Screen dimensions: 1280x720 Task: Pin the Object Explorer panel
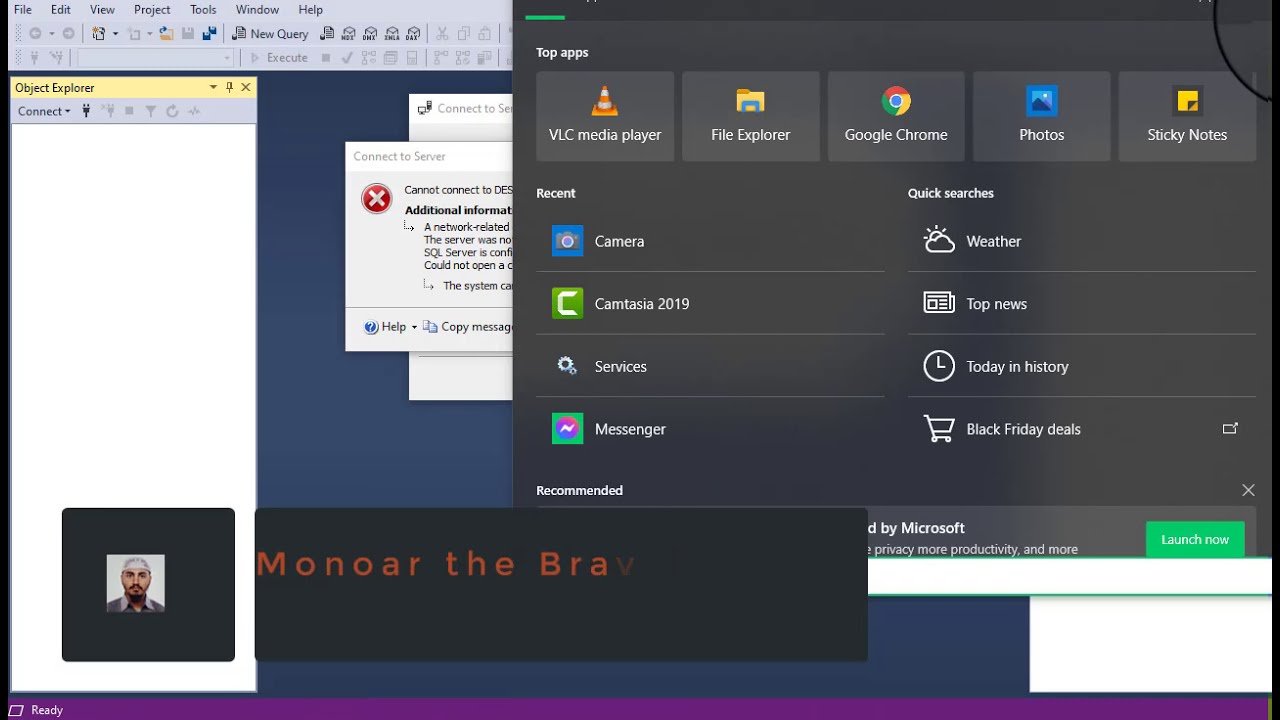[x=229, y=87]
